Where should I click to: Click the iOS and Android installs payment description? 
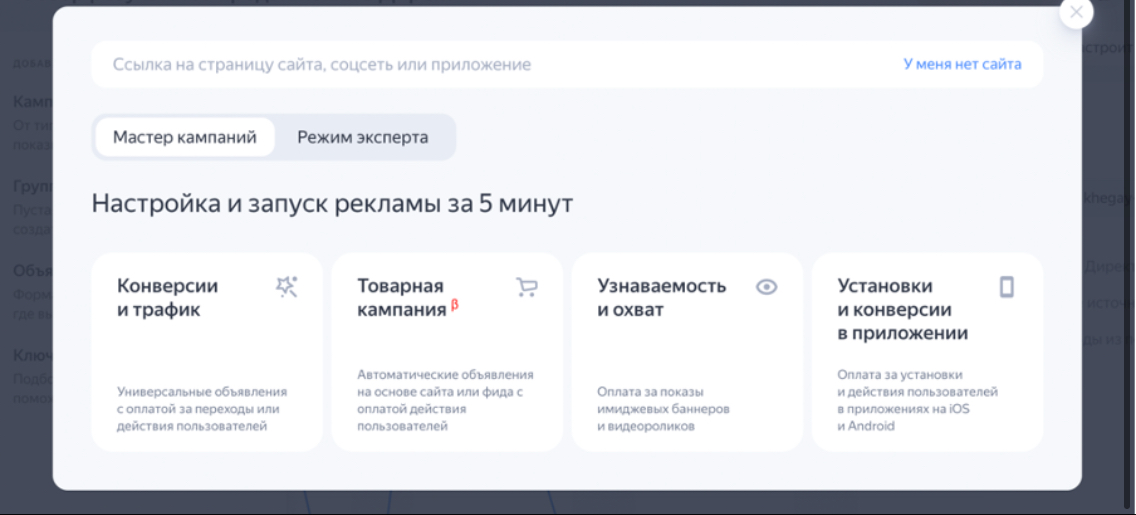tap(917, 400)
